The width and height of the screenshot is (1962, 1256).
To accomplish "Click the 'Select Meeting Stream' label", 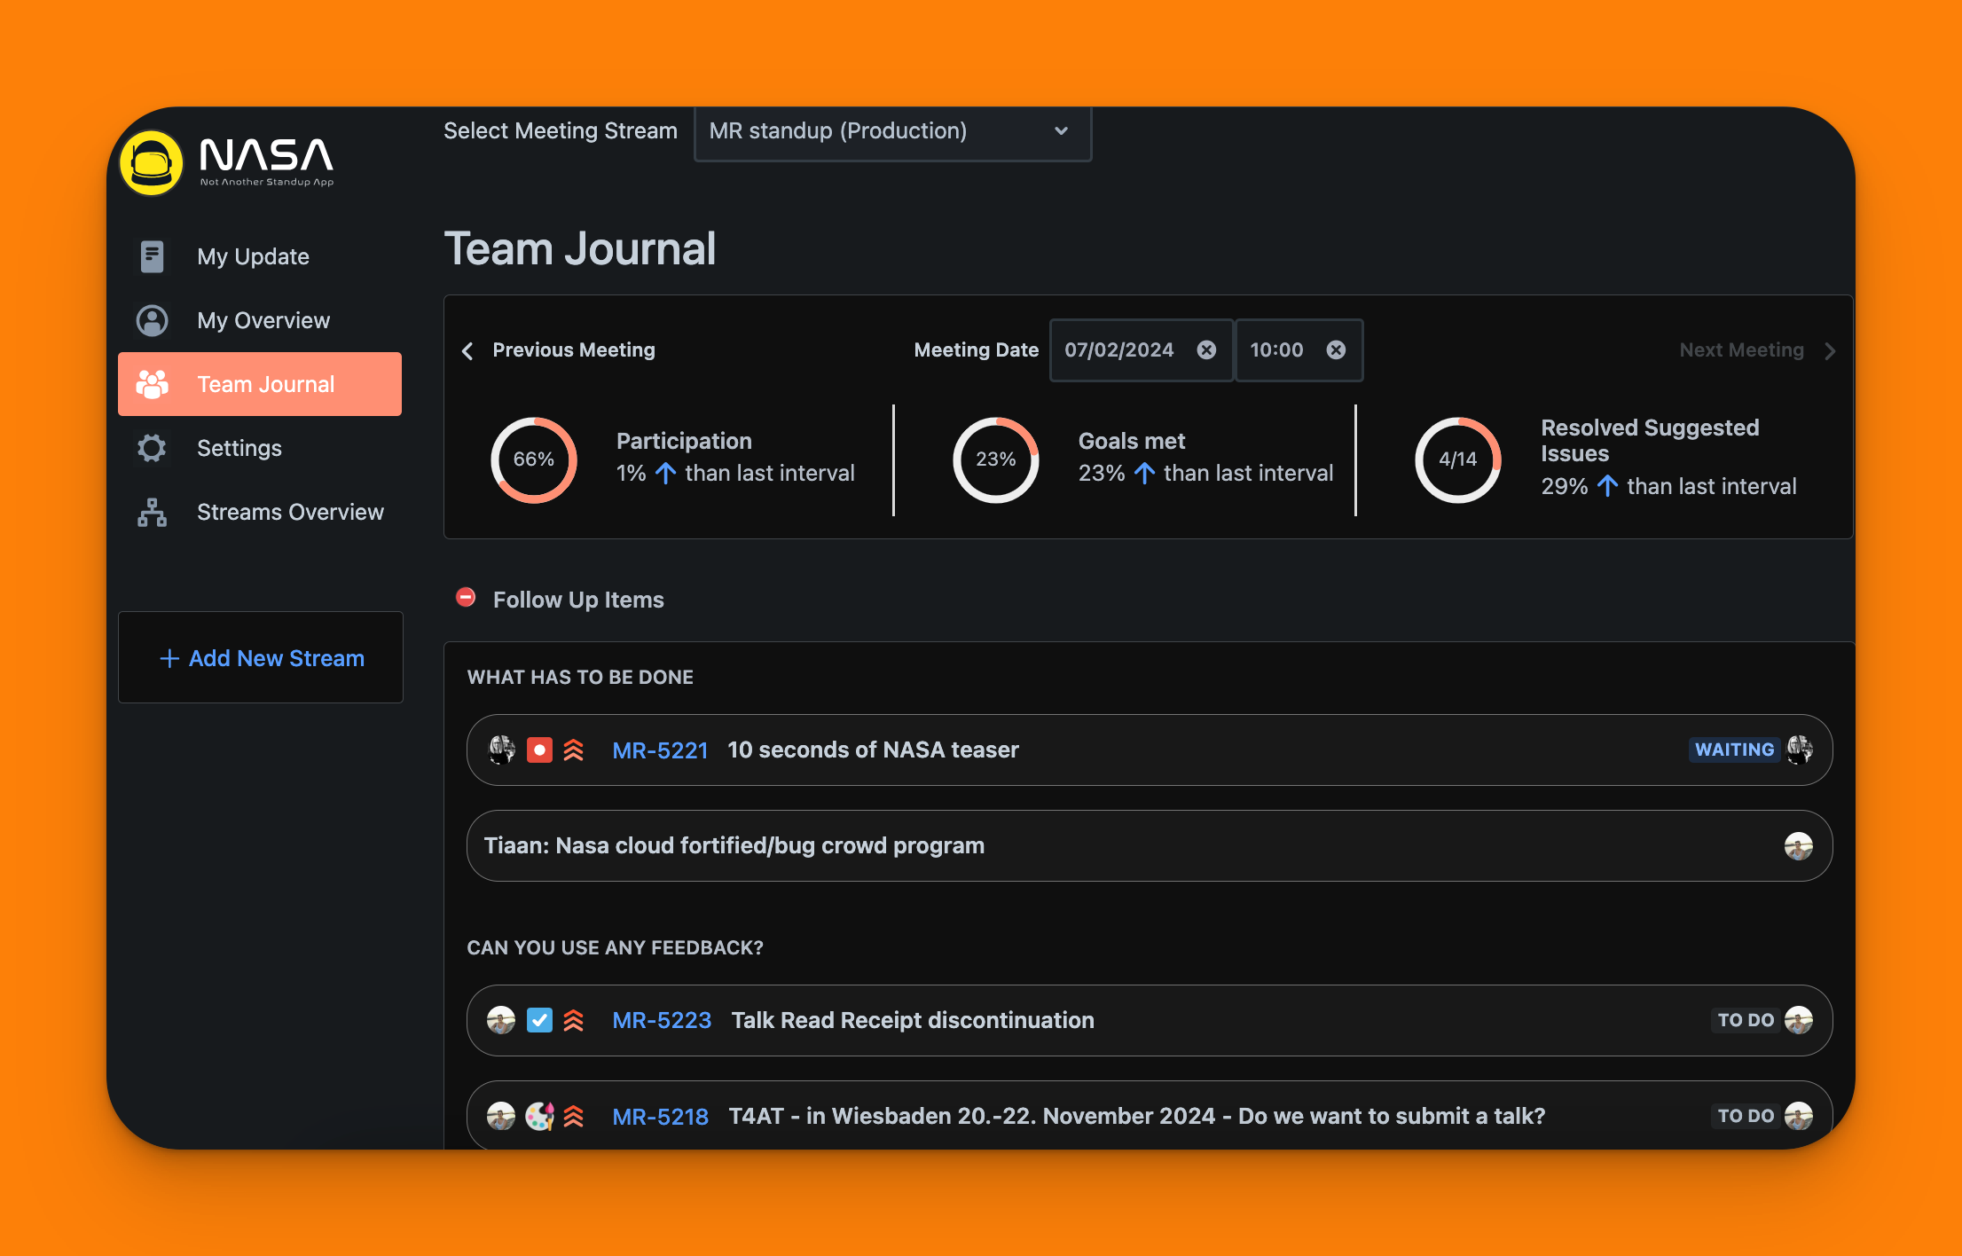I will click(x=560, y=131).
